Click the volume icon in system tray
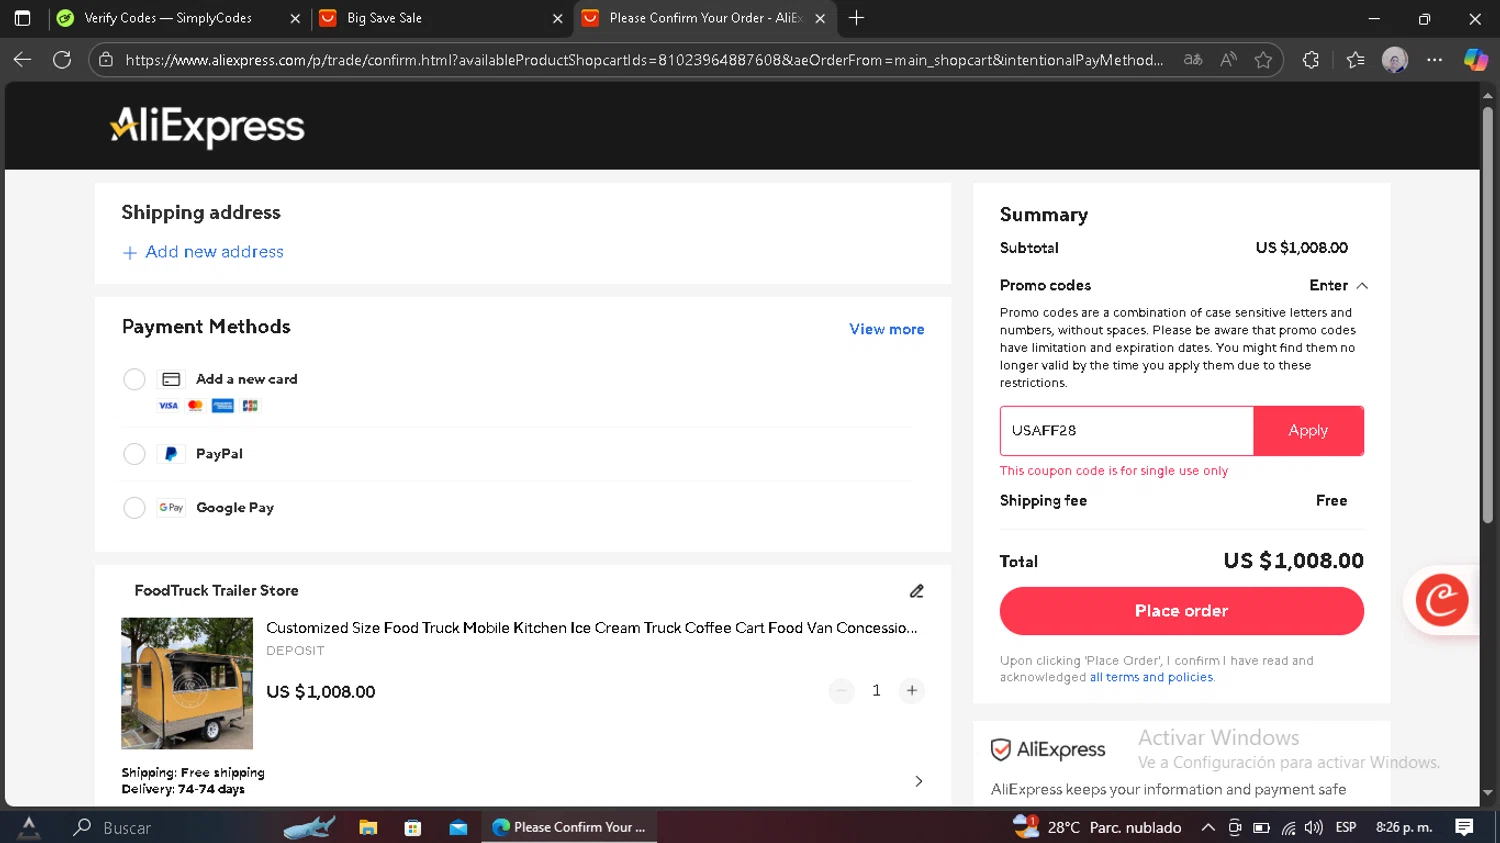Viewport: 1500px width, 843px height. click(1314, 827)
